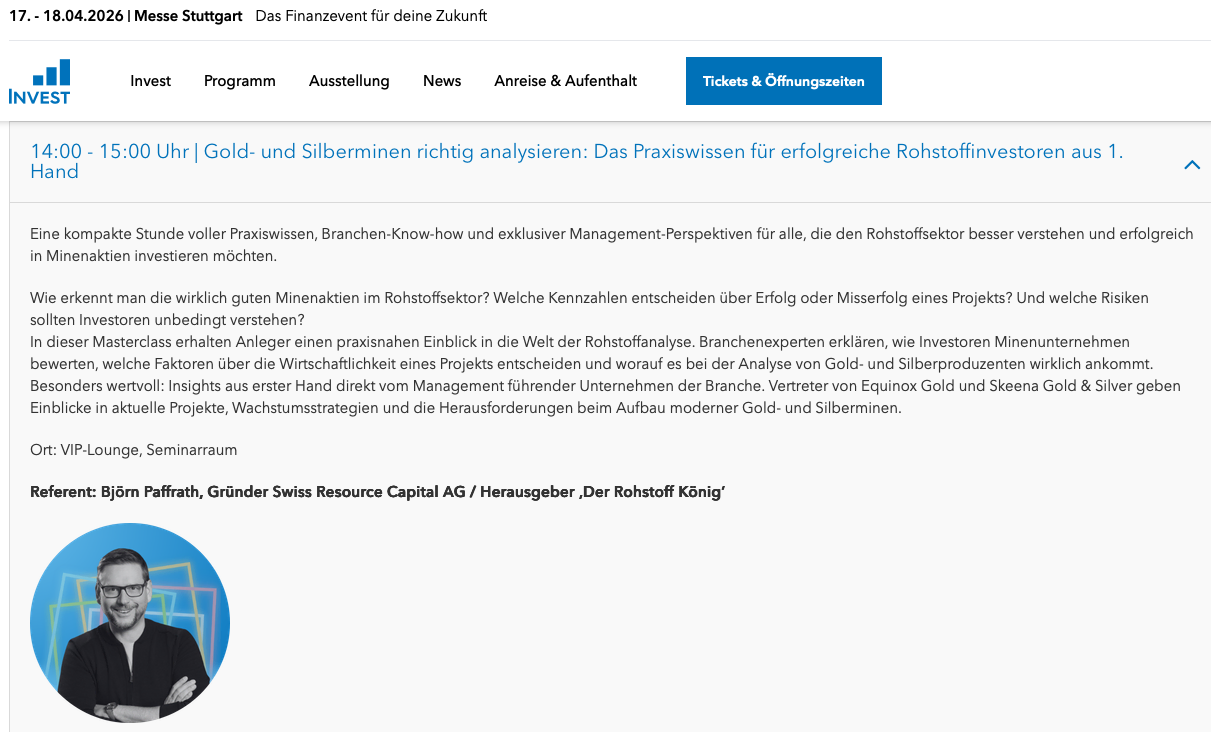Viewport: 1211px width, 732px height.
Task: Open the Invest menu
Action: tap(150, 80)
